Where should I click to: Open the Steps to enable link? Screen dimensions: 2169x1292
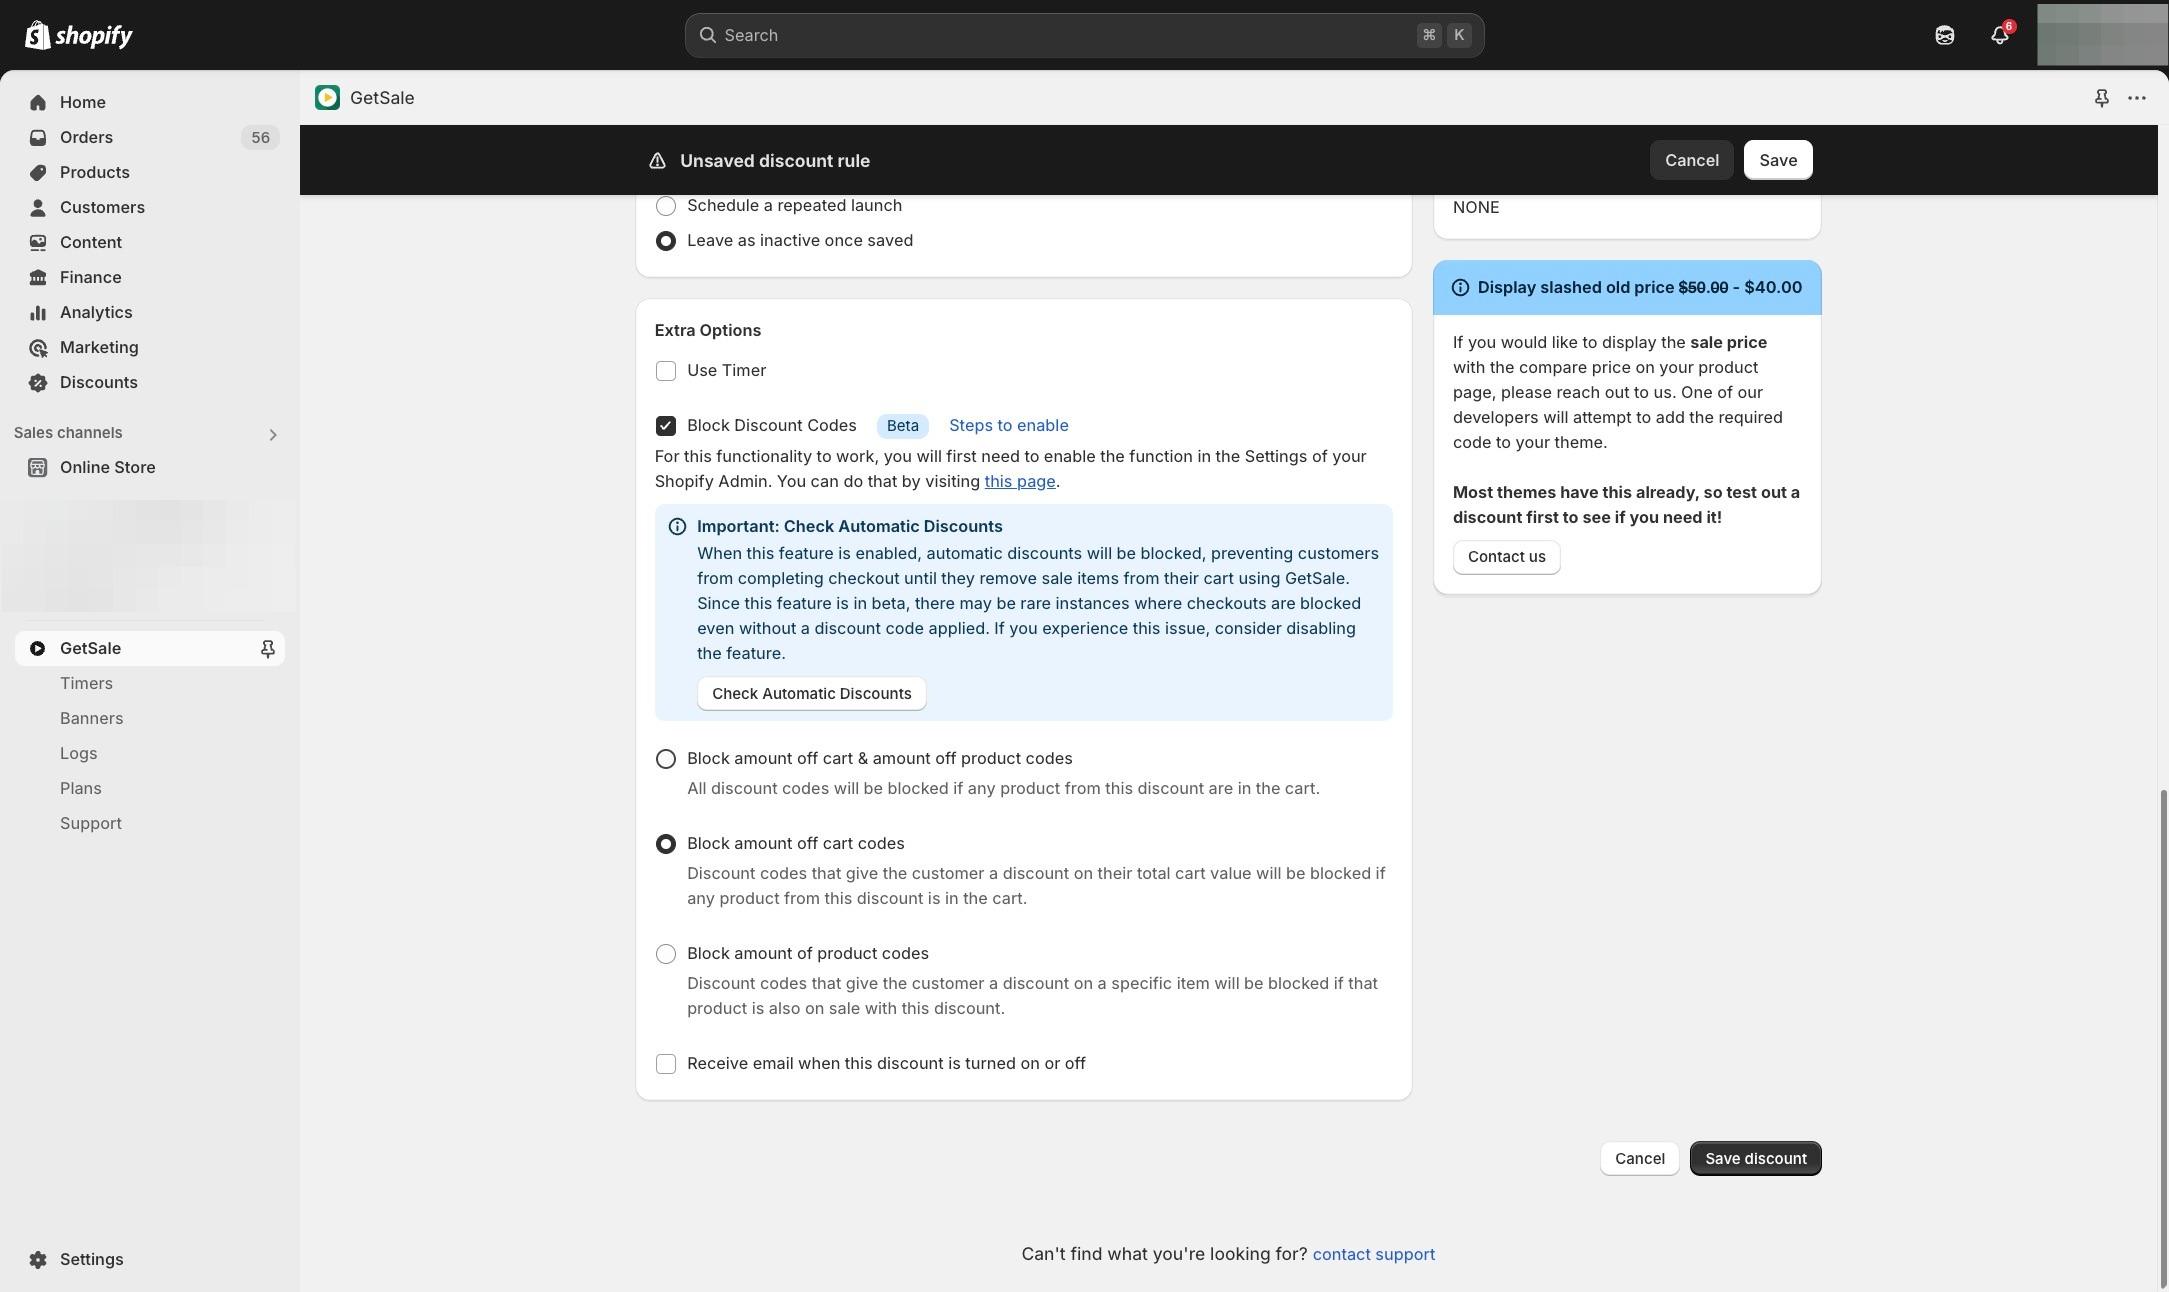[x=1008, y=426]
